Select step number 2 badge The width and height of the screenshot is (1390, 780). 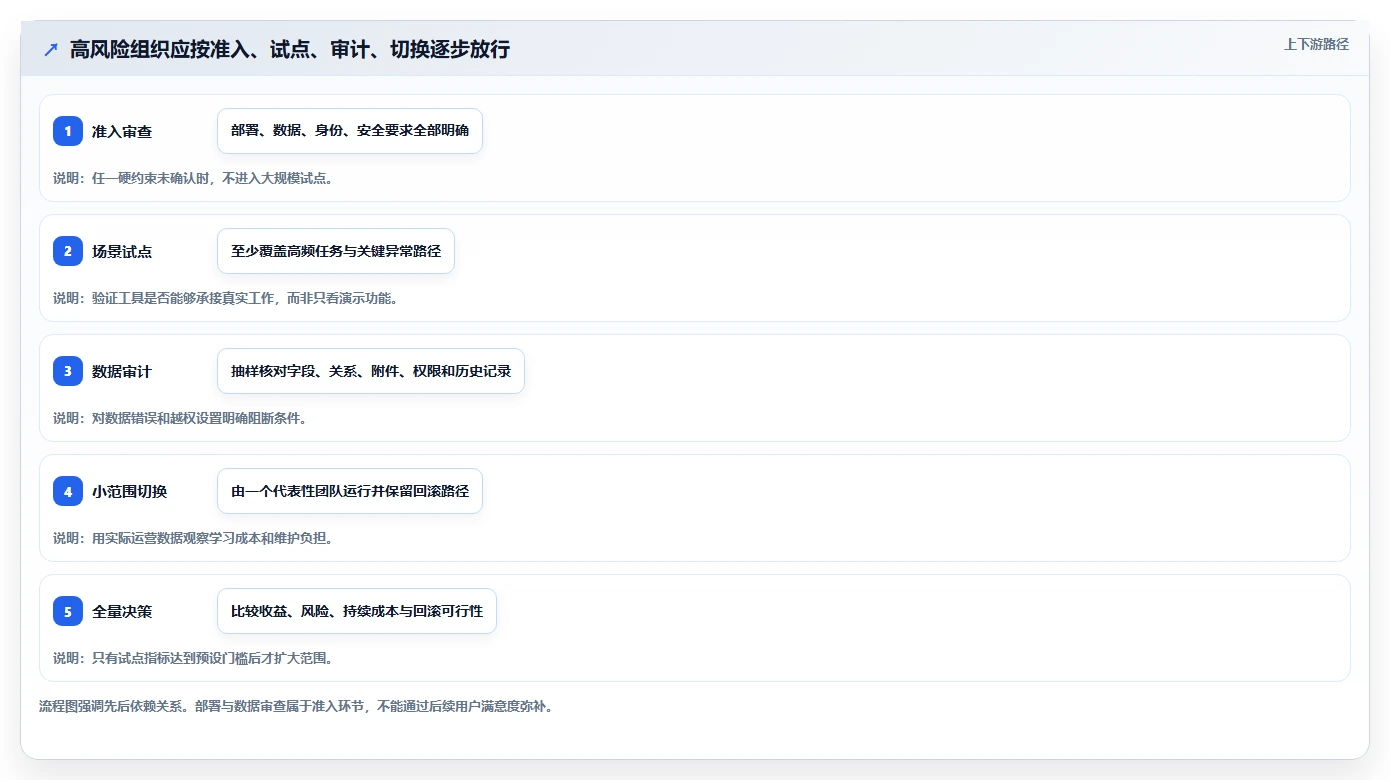click(x=68, y=251)
